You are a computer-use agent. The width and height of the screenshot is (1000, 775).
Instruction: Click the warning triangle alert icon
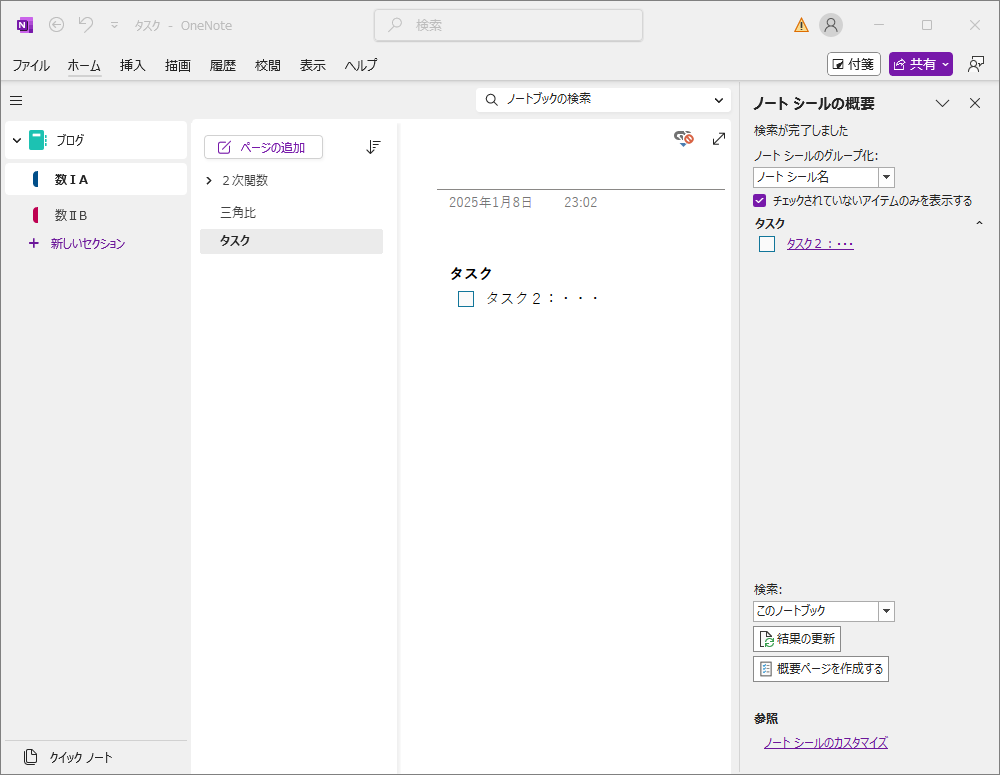(x=801, y=25)
